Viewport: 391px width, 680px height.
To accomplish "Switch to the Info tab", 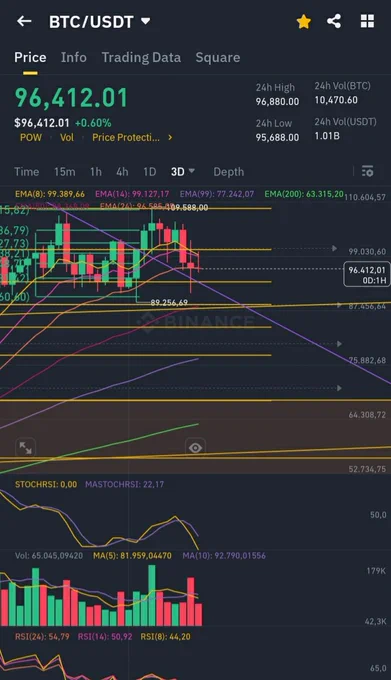I will click(x=73, y=57).
